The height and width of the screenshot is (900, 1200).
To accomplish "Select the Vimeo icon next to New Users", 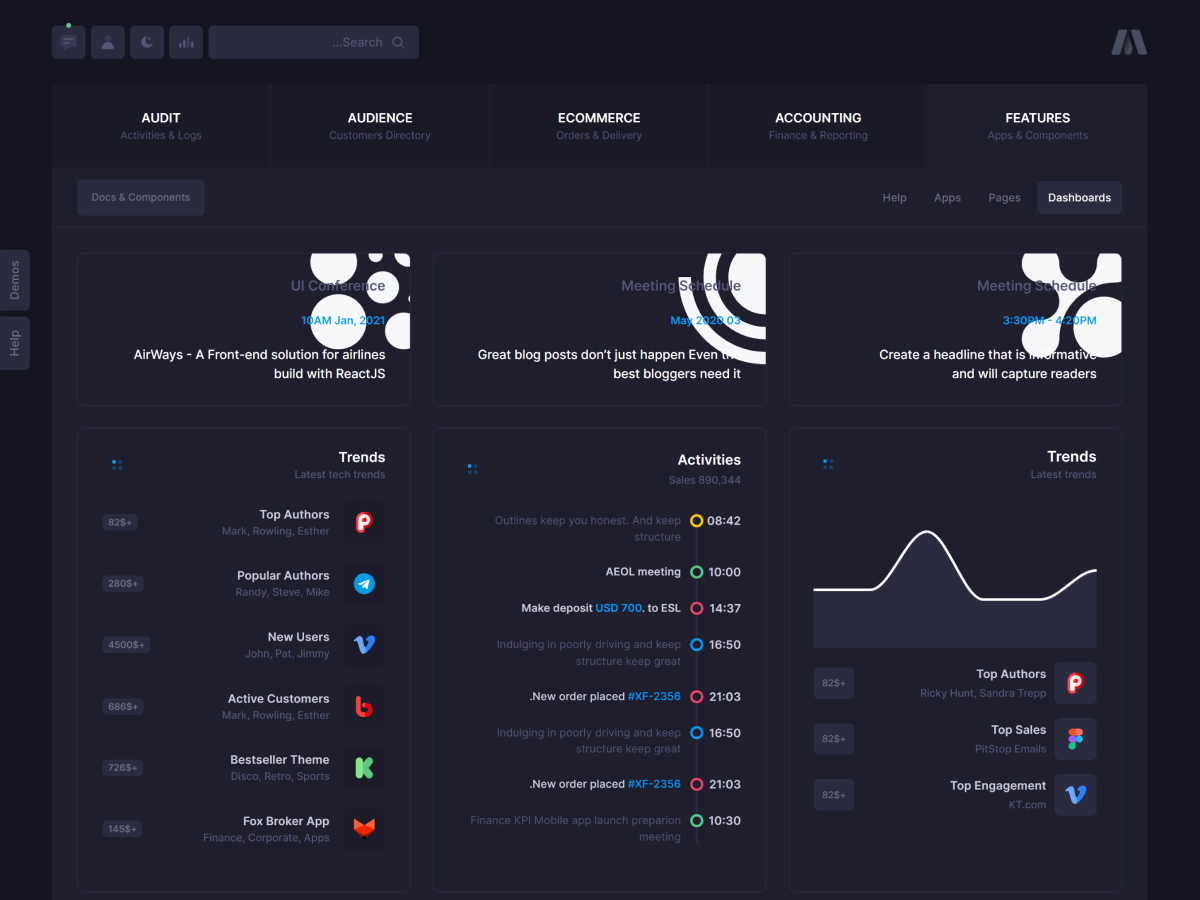I will tap(364, 645).
